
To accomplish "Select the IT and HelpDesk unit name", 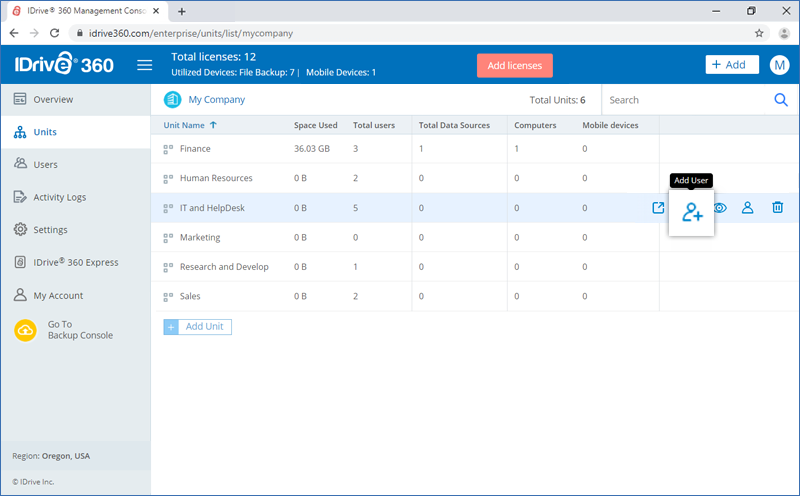I will (212, 208).
